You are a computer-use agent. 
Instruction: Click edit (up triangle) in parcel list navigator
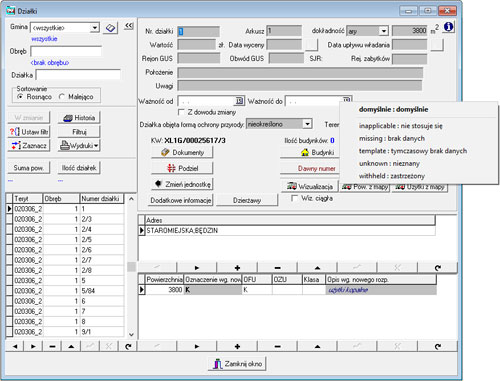[71, 346]
